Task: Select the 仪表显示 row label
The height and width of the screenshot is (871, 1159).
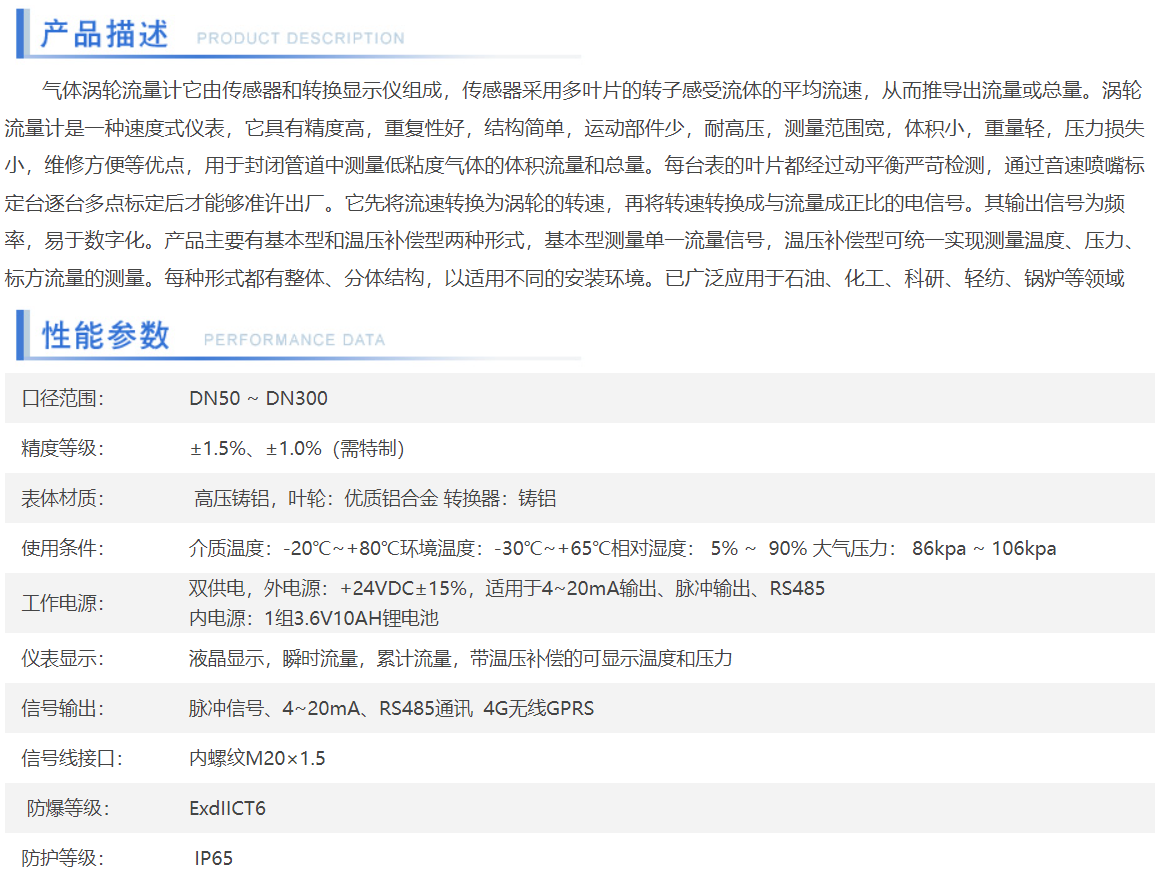Action: click(63, 659)
